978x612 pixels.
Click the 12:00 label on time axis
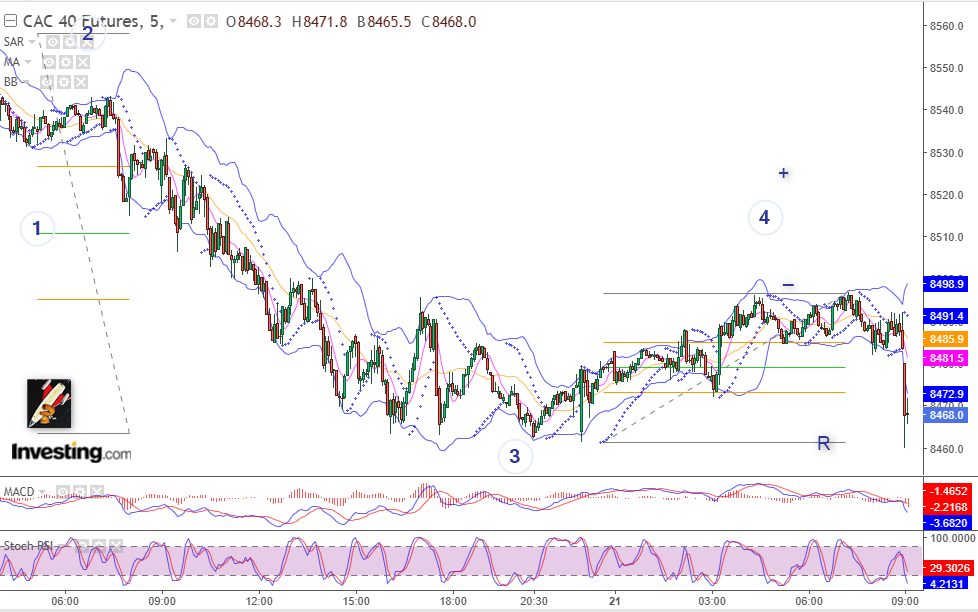pyautogui.click(x=259, y=601)
